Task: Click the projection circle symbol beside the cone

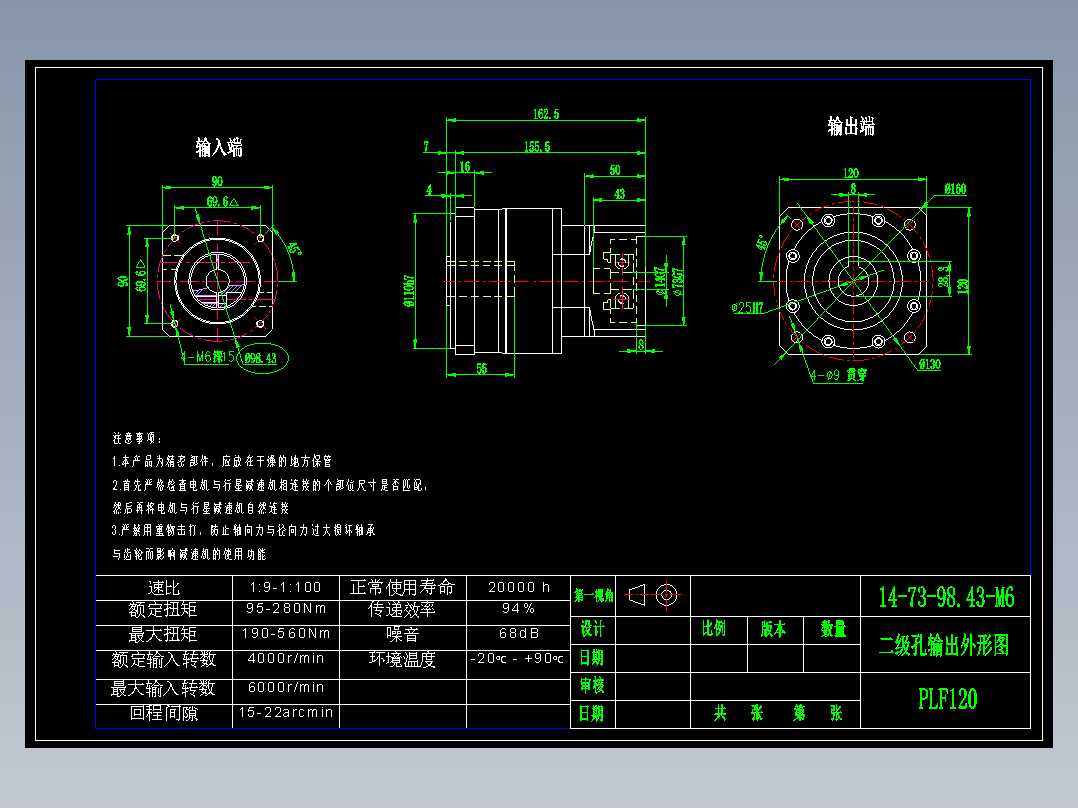Action: (668, 595)
